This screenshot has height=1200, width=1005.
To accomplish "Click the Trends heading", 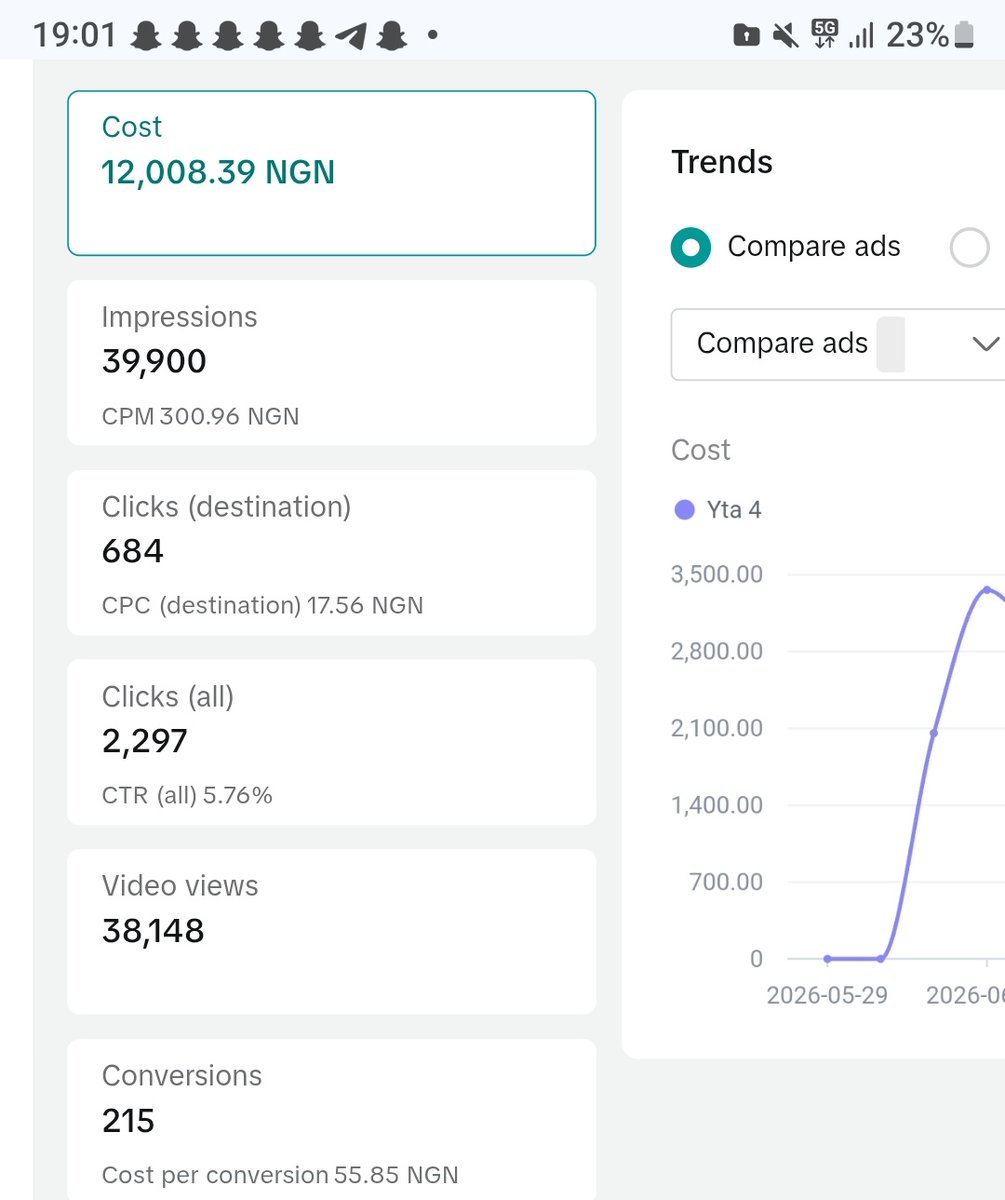I will click(722, 162).
